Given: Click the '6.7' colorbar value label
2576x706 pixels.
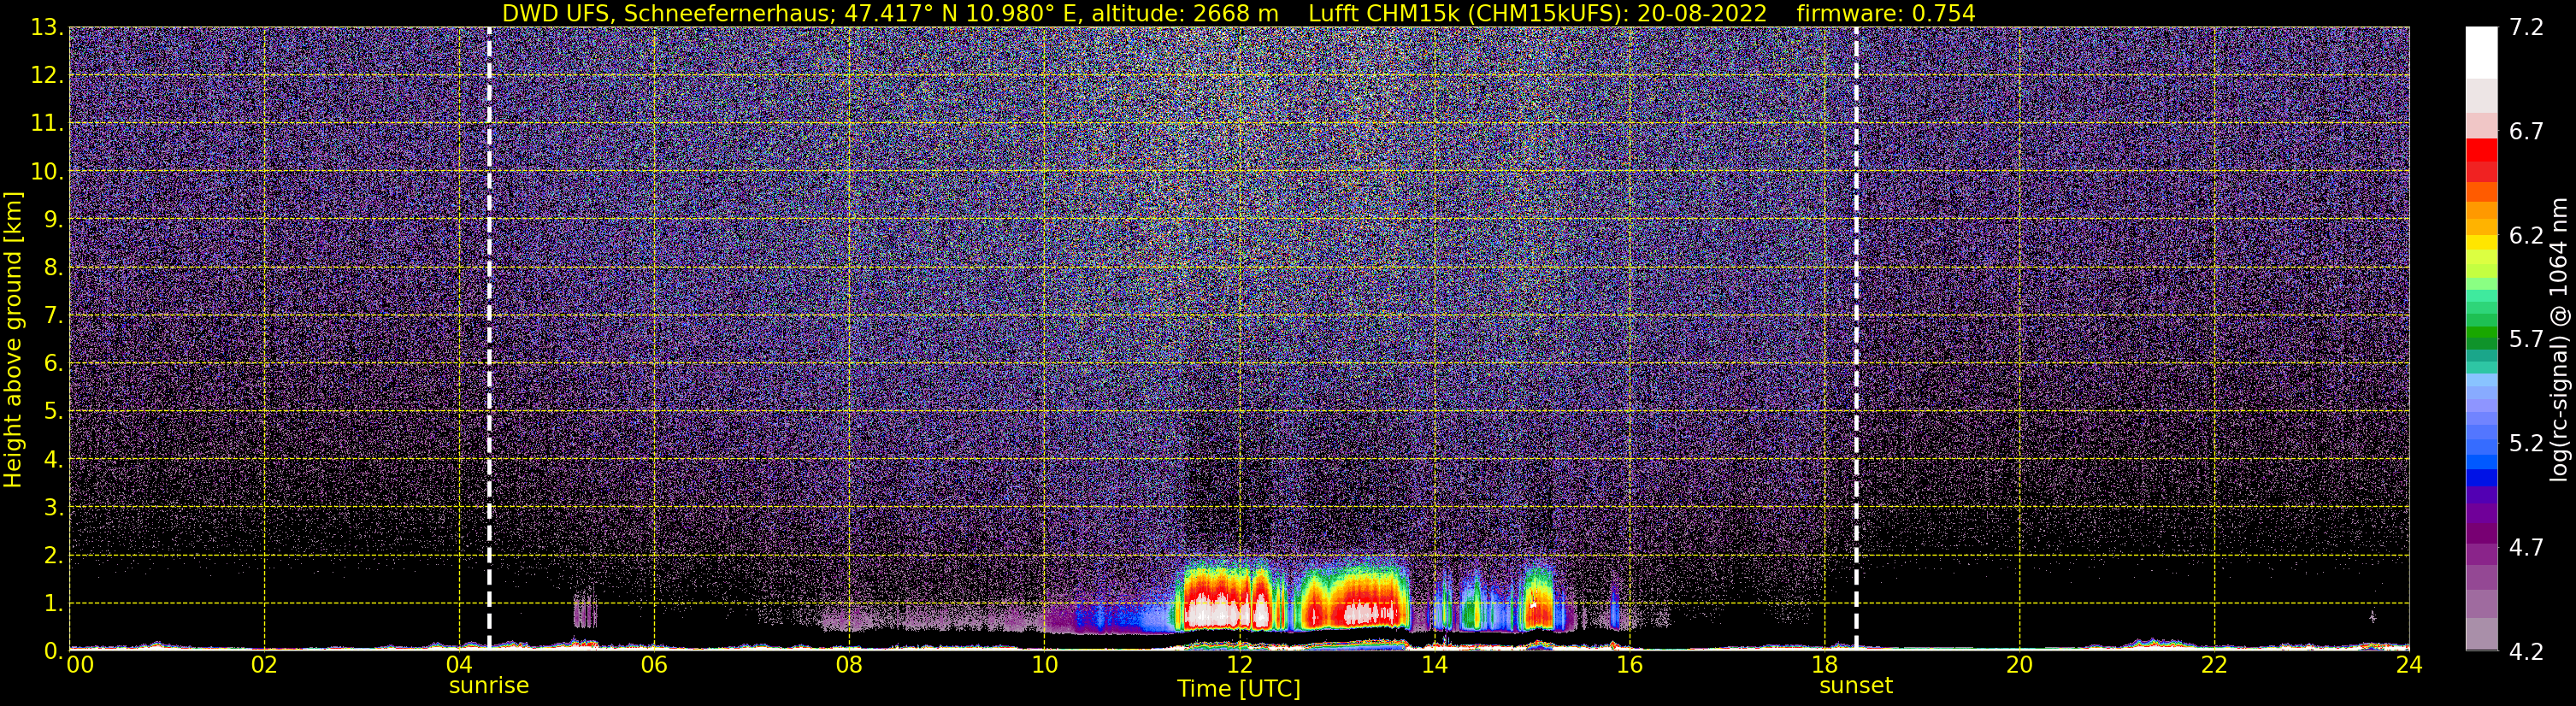Looking at the screenshot, I should pos(2526,131).
